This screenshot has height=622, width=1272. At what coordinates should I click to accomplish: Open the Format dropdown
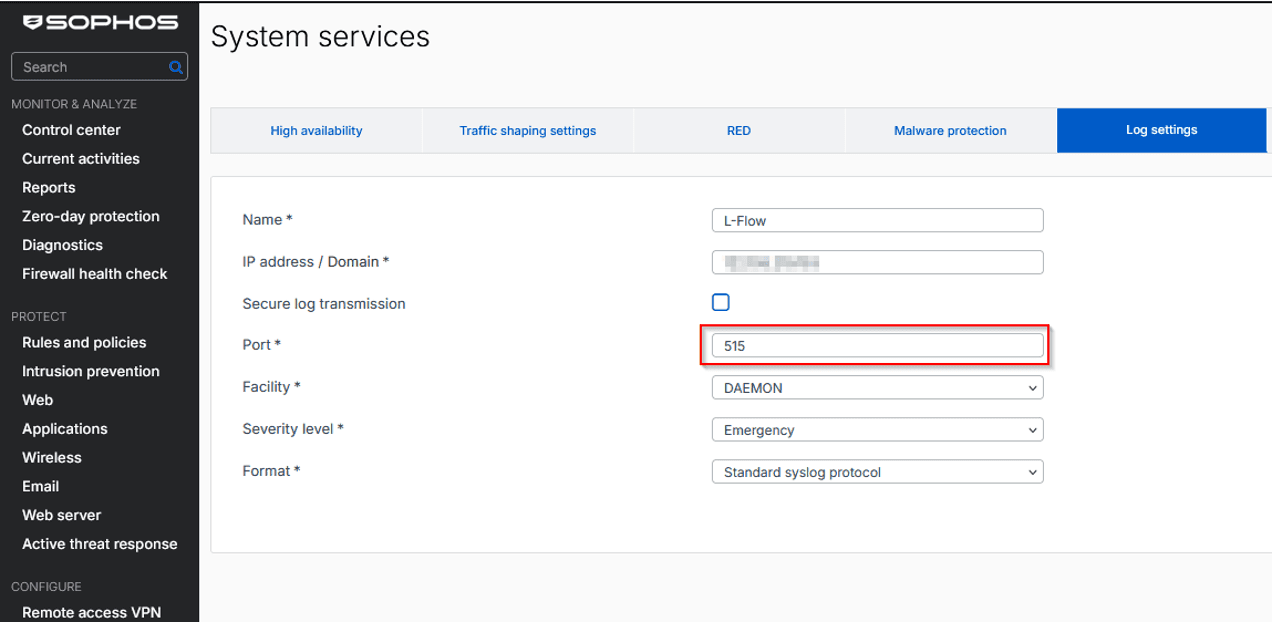[x=877, y=472]
